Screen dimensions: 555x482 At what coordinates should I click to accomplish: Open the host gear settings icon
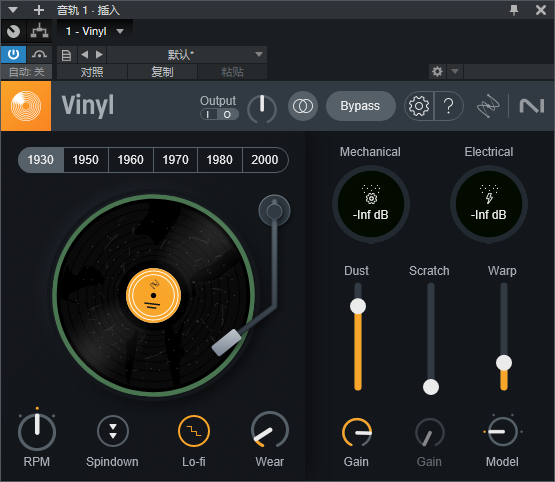(x=437, y=71)
